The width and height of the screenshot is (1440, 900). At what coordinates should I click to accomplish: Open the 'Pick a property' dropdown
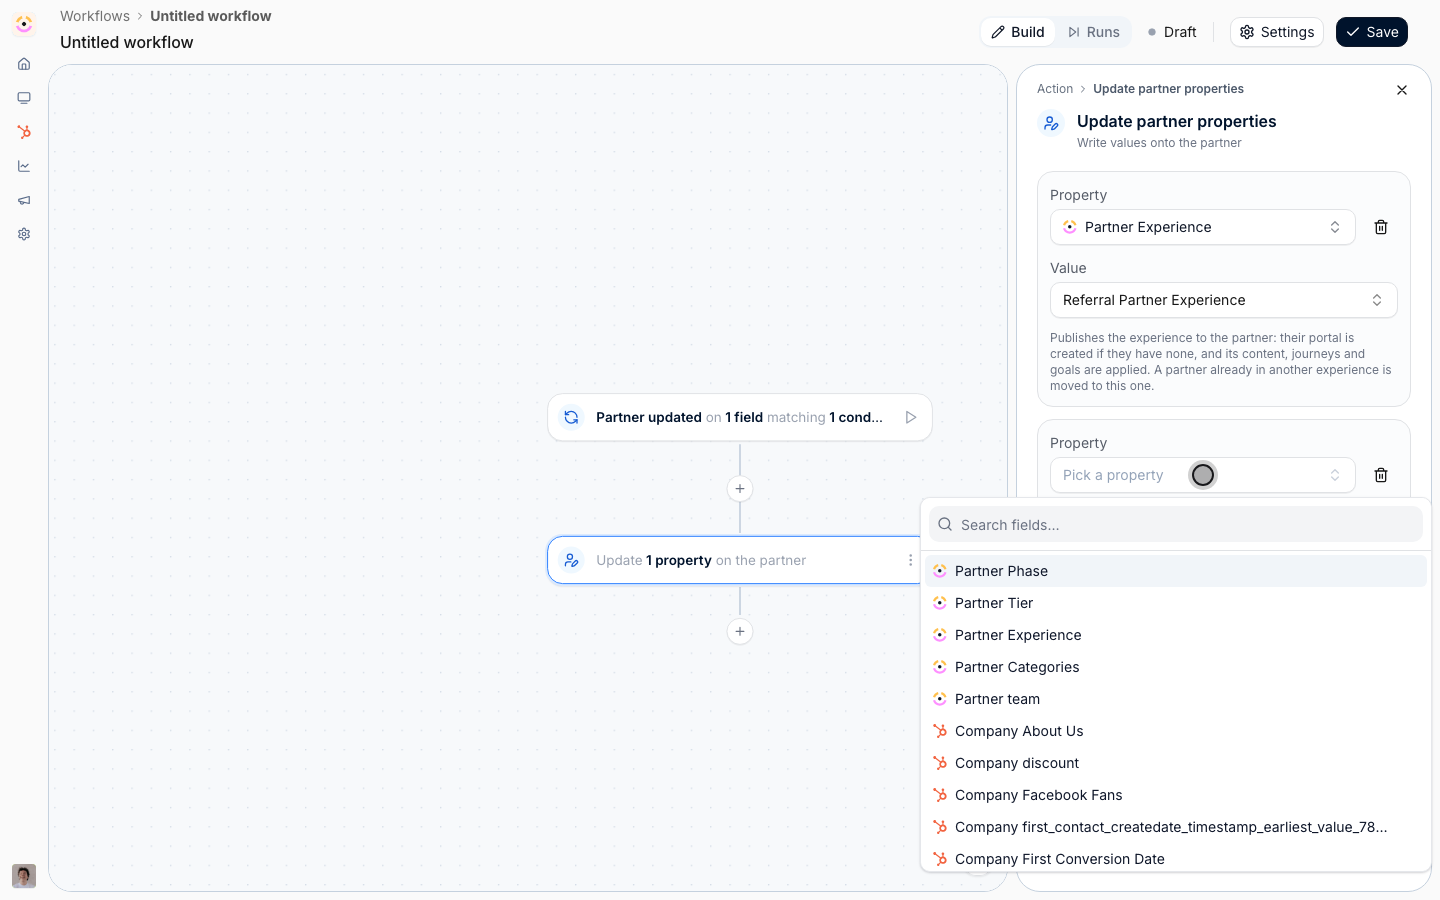(1203, 475)
